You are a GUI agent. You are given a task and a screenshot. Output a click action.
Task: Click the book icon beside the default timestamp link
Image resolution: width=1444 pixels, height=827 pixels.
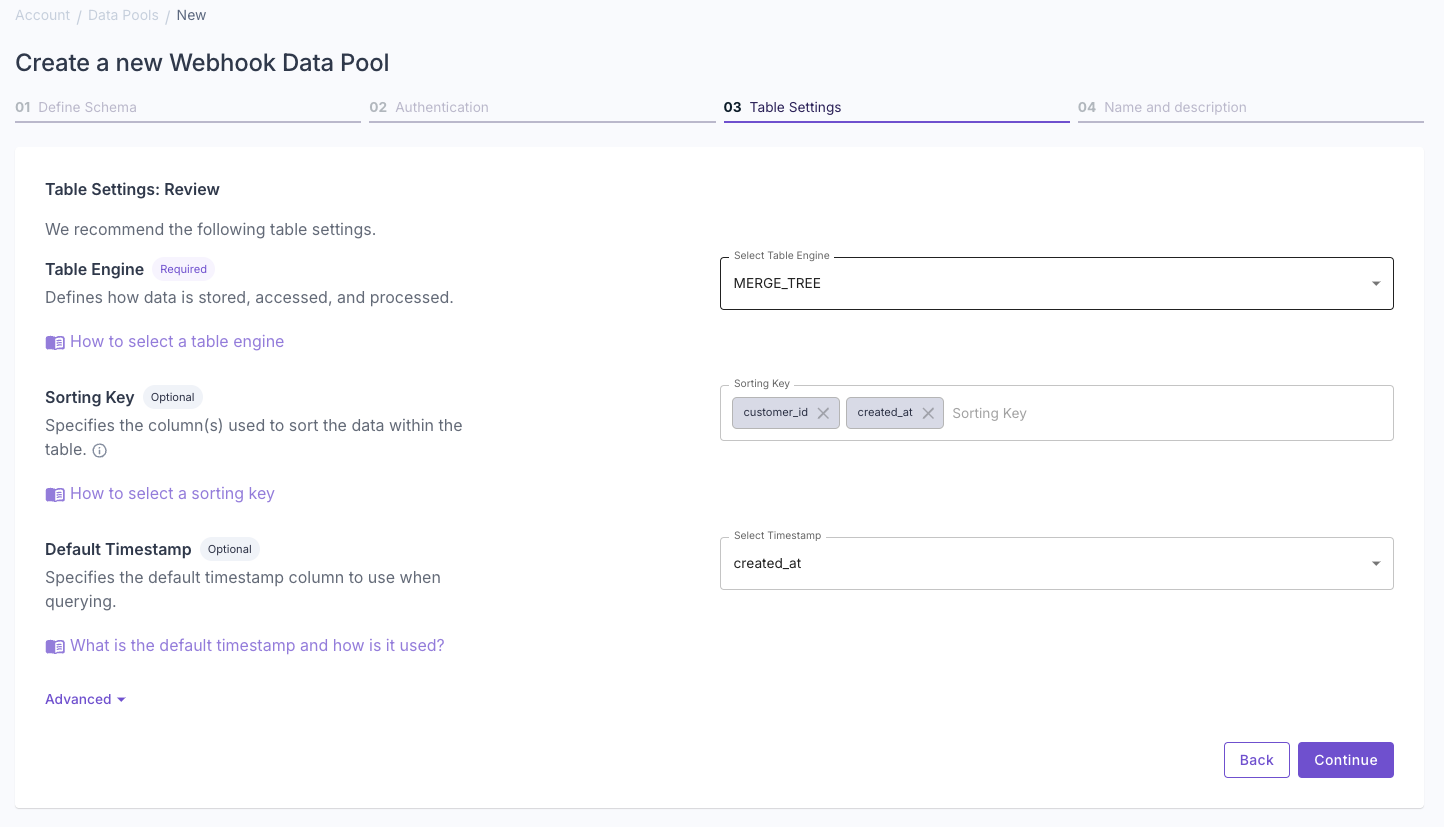(x=55, y=646)
